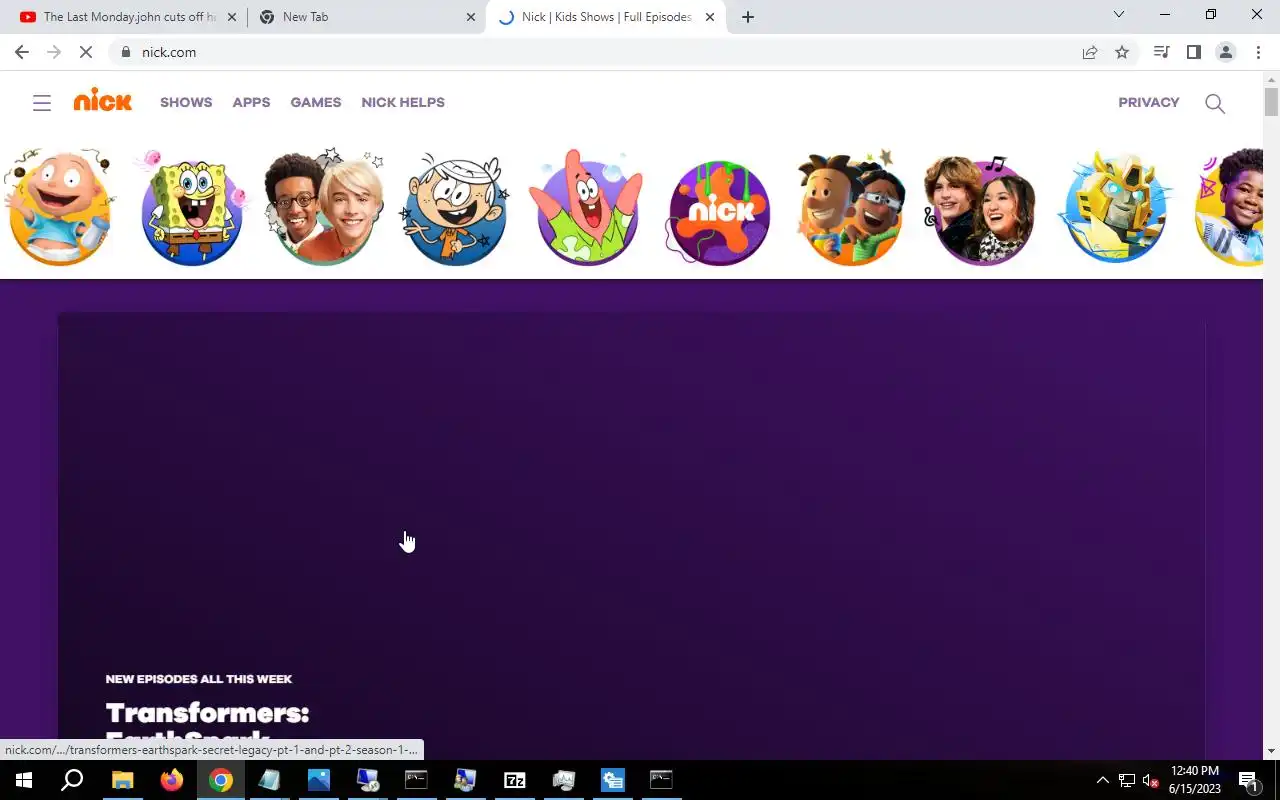
Task: Open the 12:40 PM taskbar clock
Action: [x=1195, y=780]
